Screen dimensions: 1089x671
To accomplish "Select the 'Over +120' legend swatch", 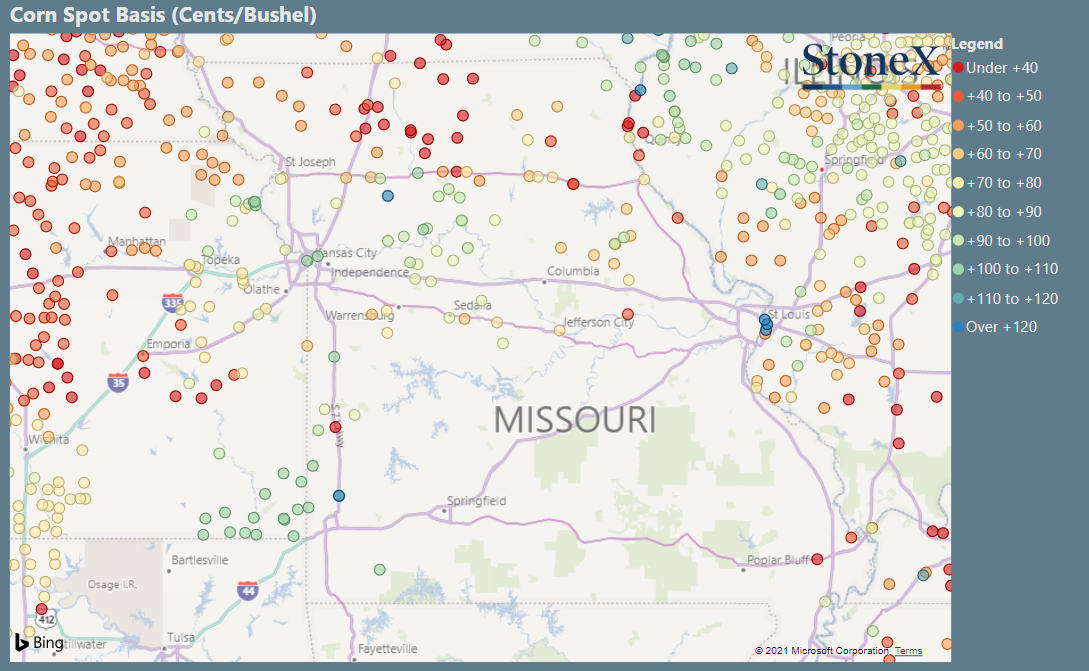I will pyautogui.click(x=958, y=326).
